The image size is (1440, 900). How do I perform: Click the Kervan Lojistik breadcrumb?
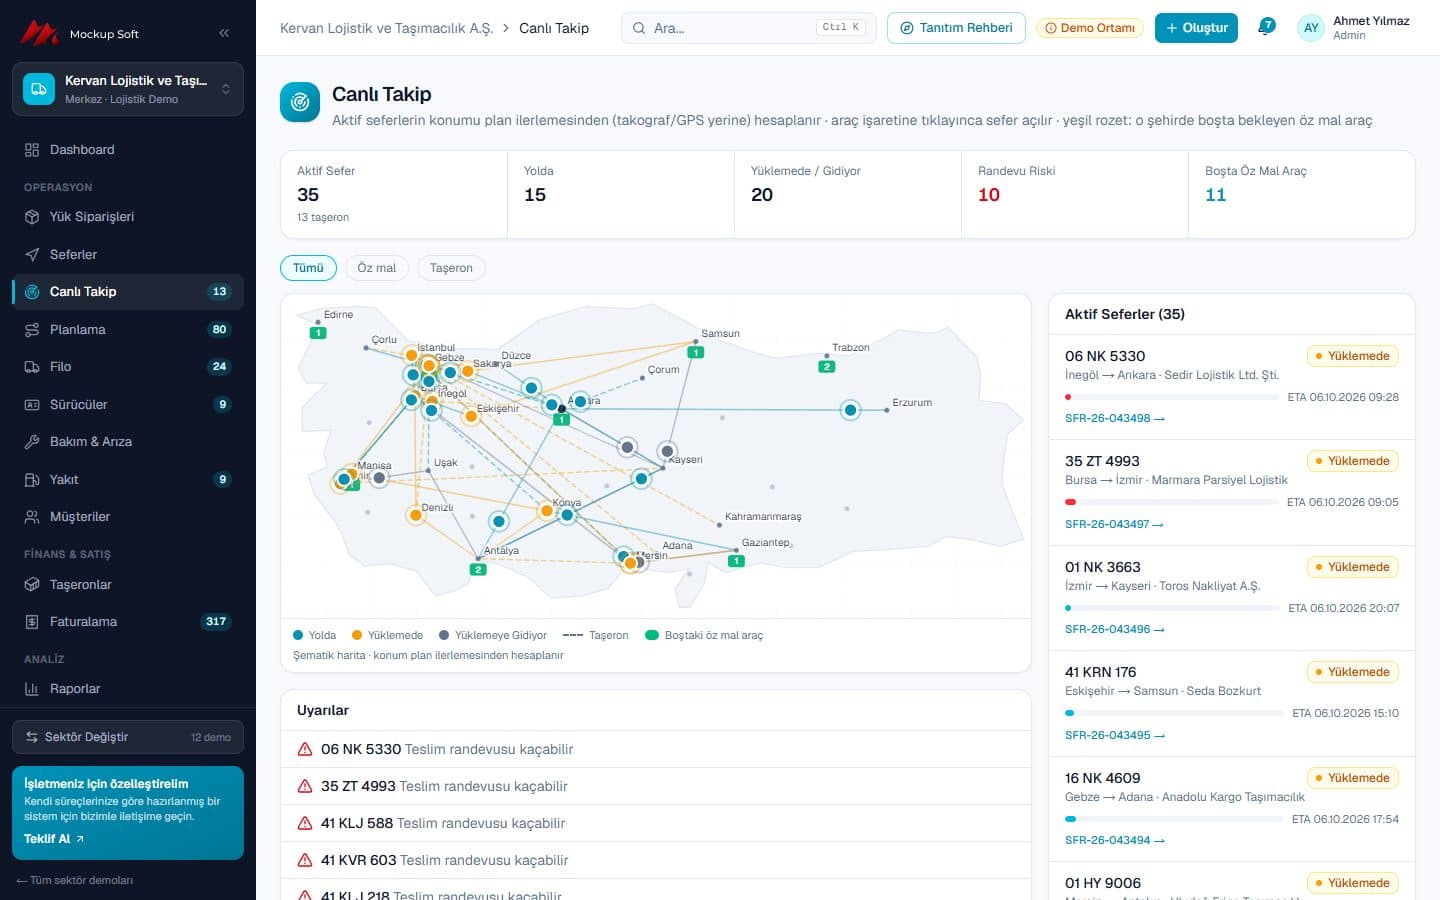(x=386, y=28)
